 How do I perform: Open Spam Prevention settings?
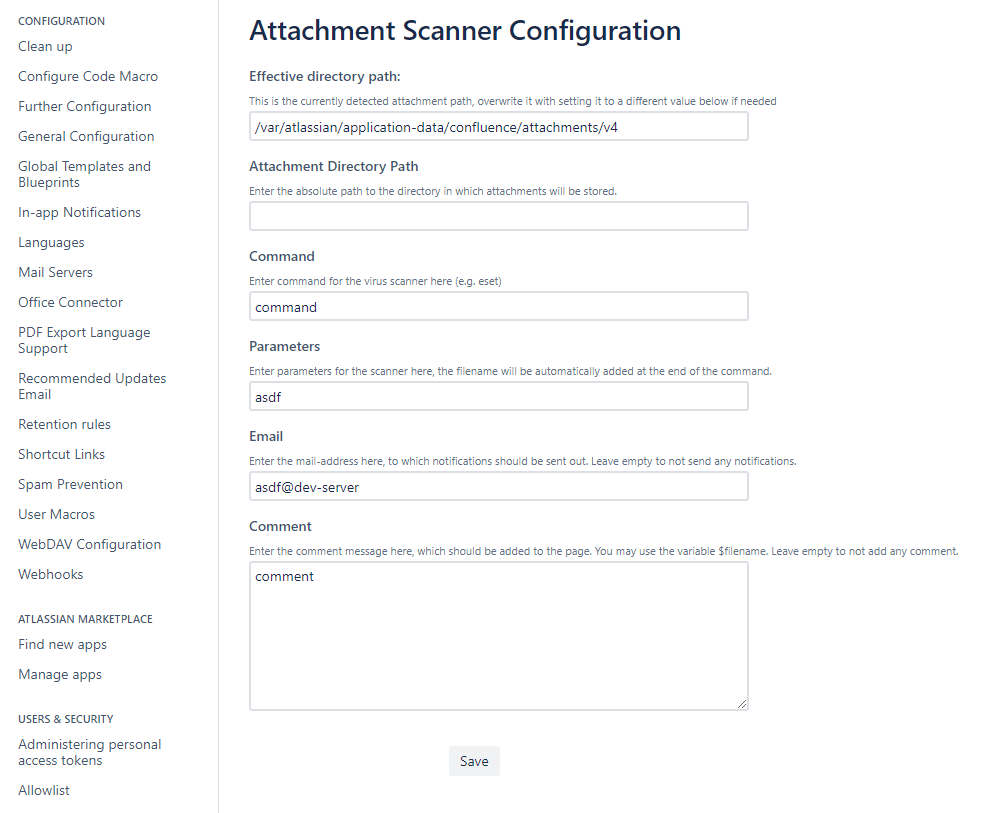(70, 485)
